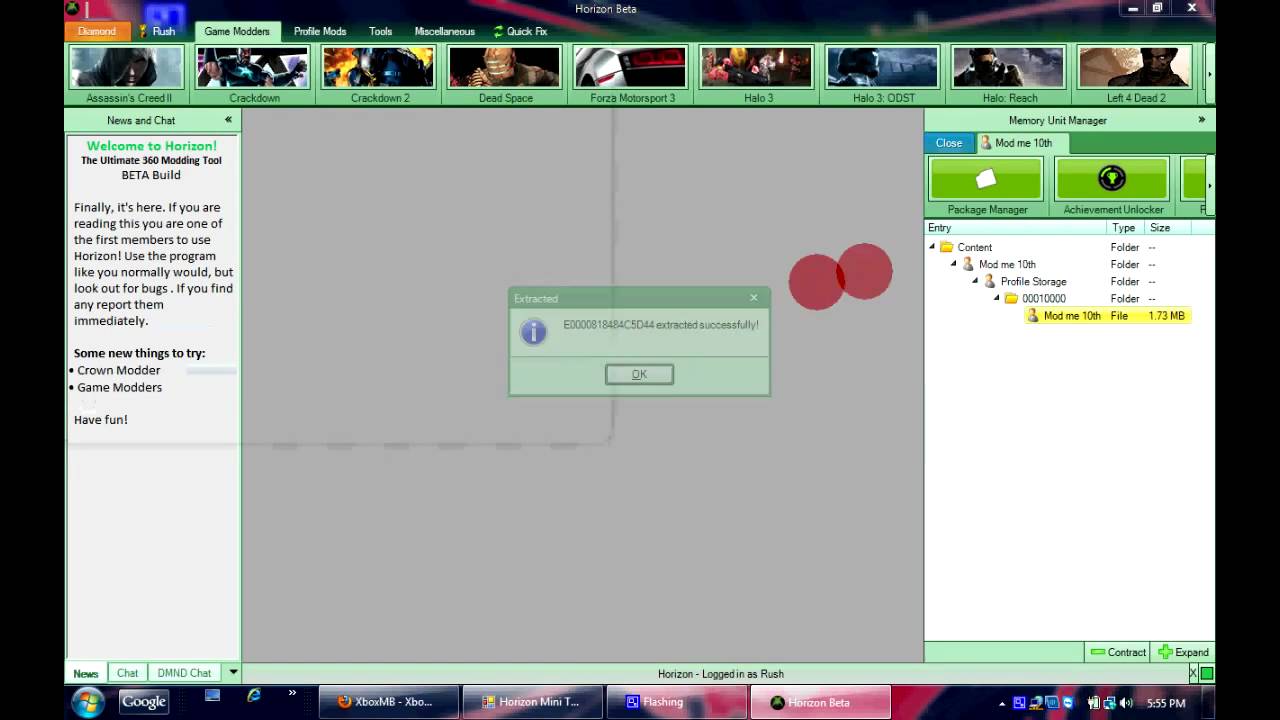Open the Crackdown game modder
This screenshot has width=1280, height=720.
point(254,75)
